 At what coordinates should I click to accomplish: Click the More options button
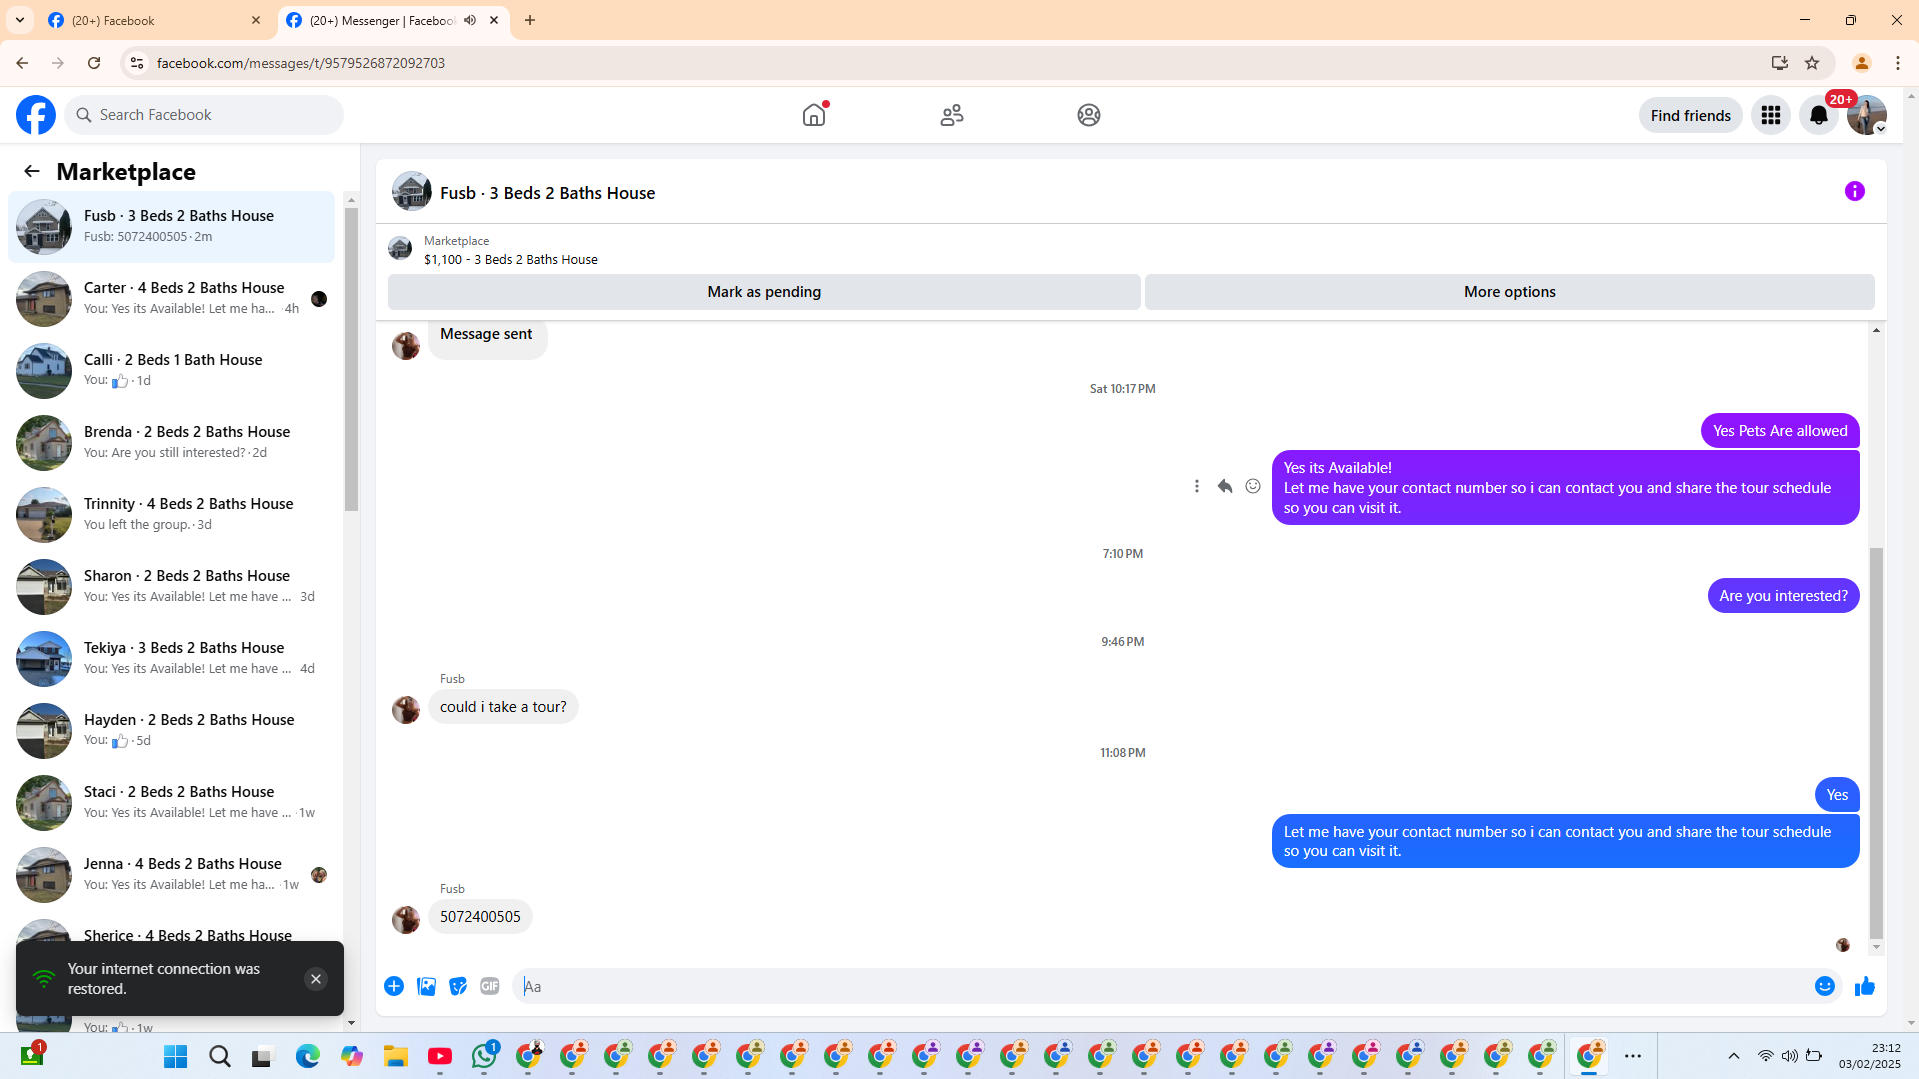click(1510, 292)
